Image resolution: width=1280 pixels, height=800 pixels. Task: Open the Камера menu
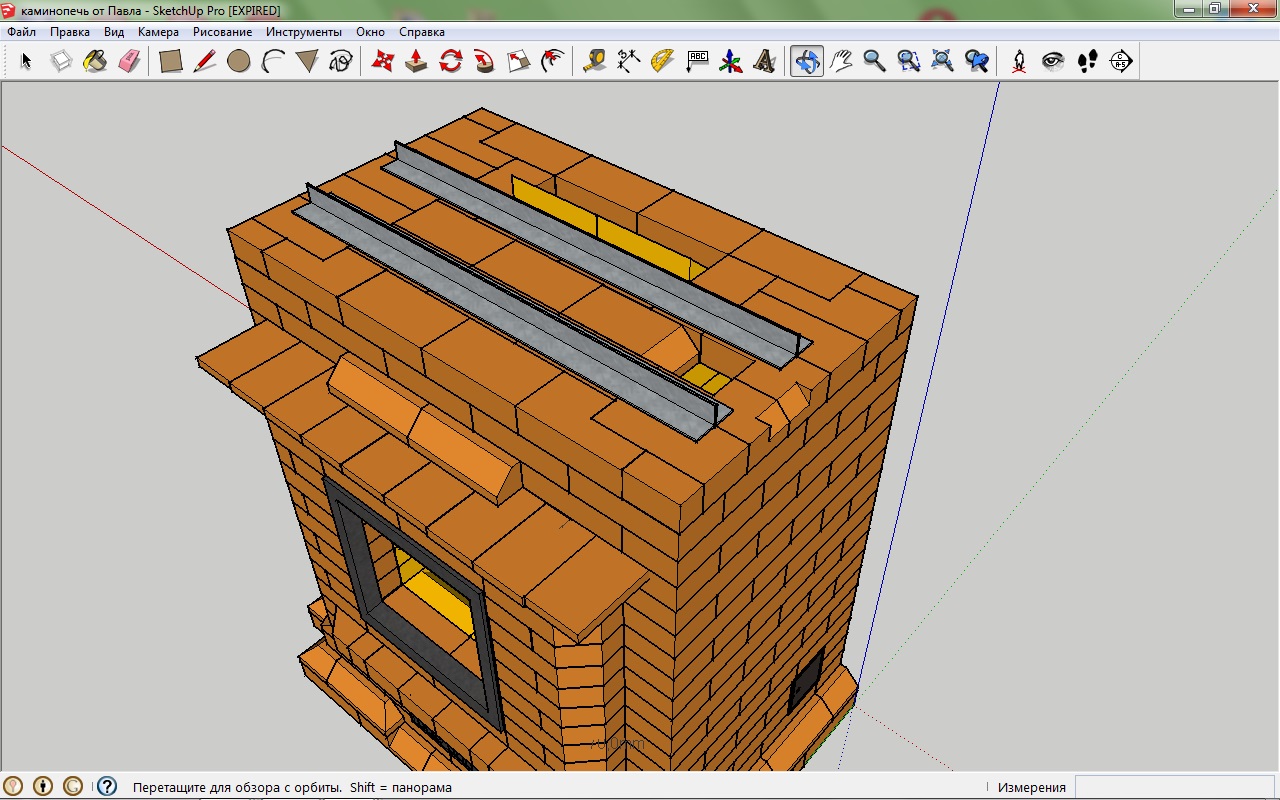click(158, 32)
